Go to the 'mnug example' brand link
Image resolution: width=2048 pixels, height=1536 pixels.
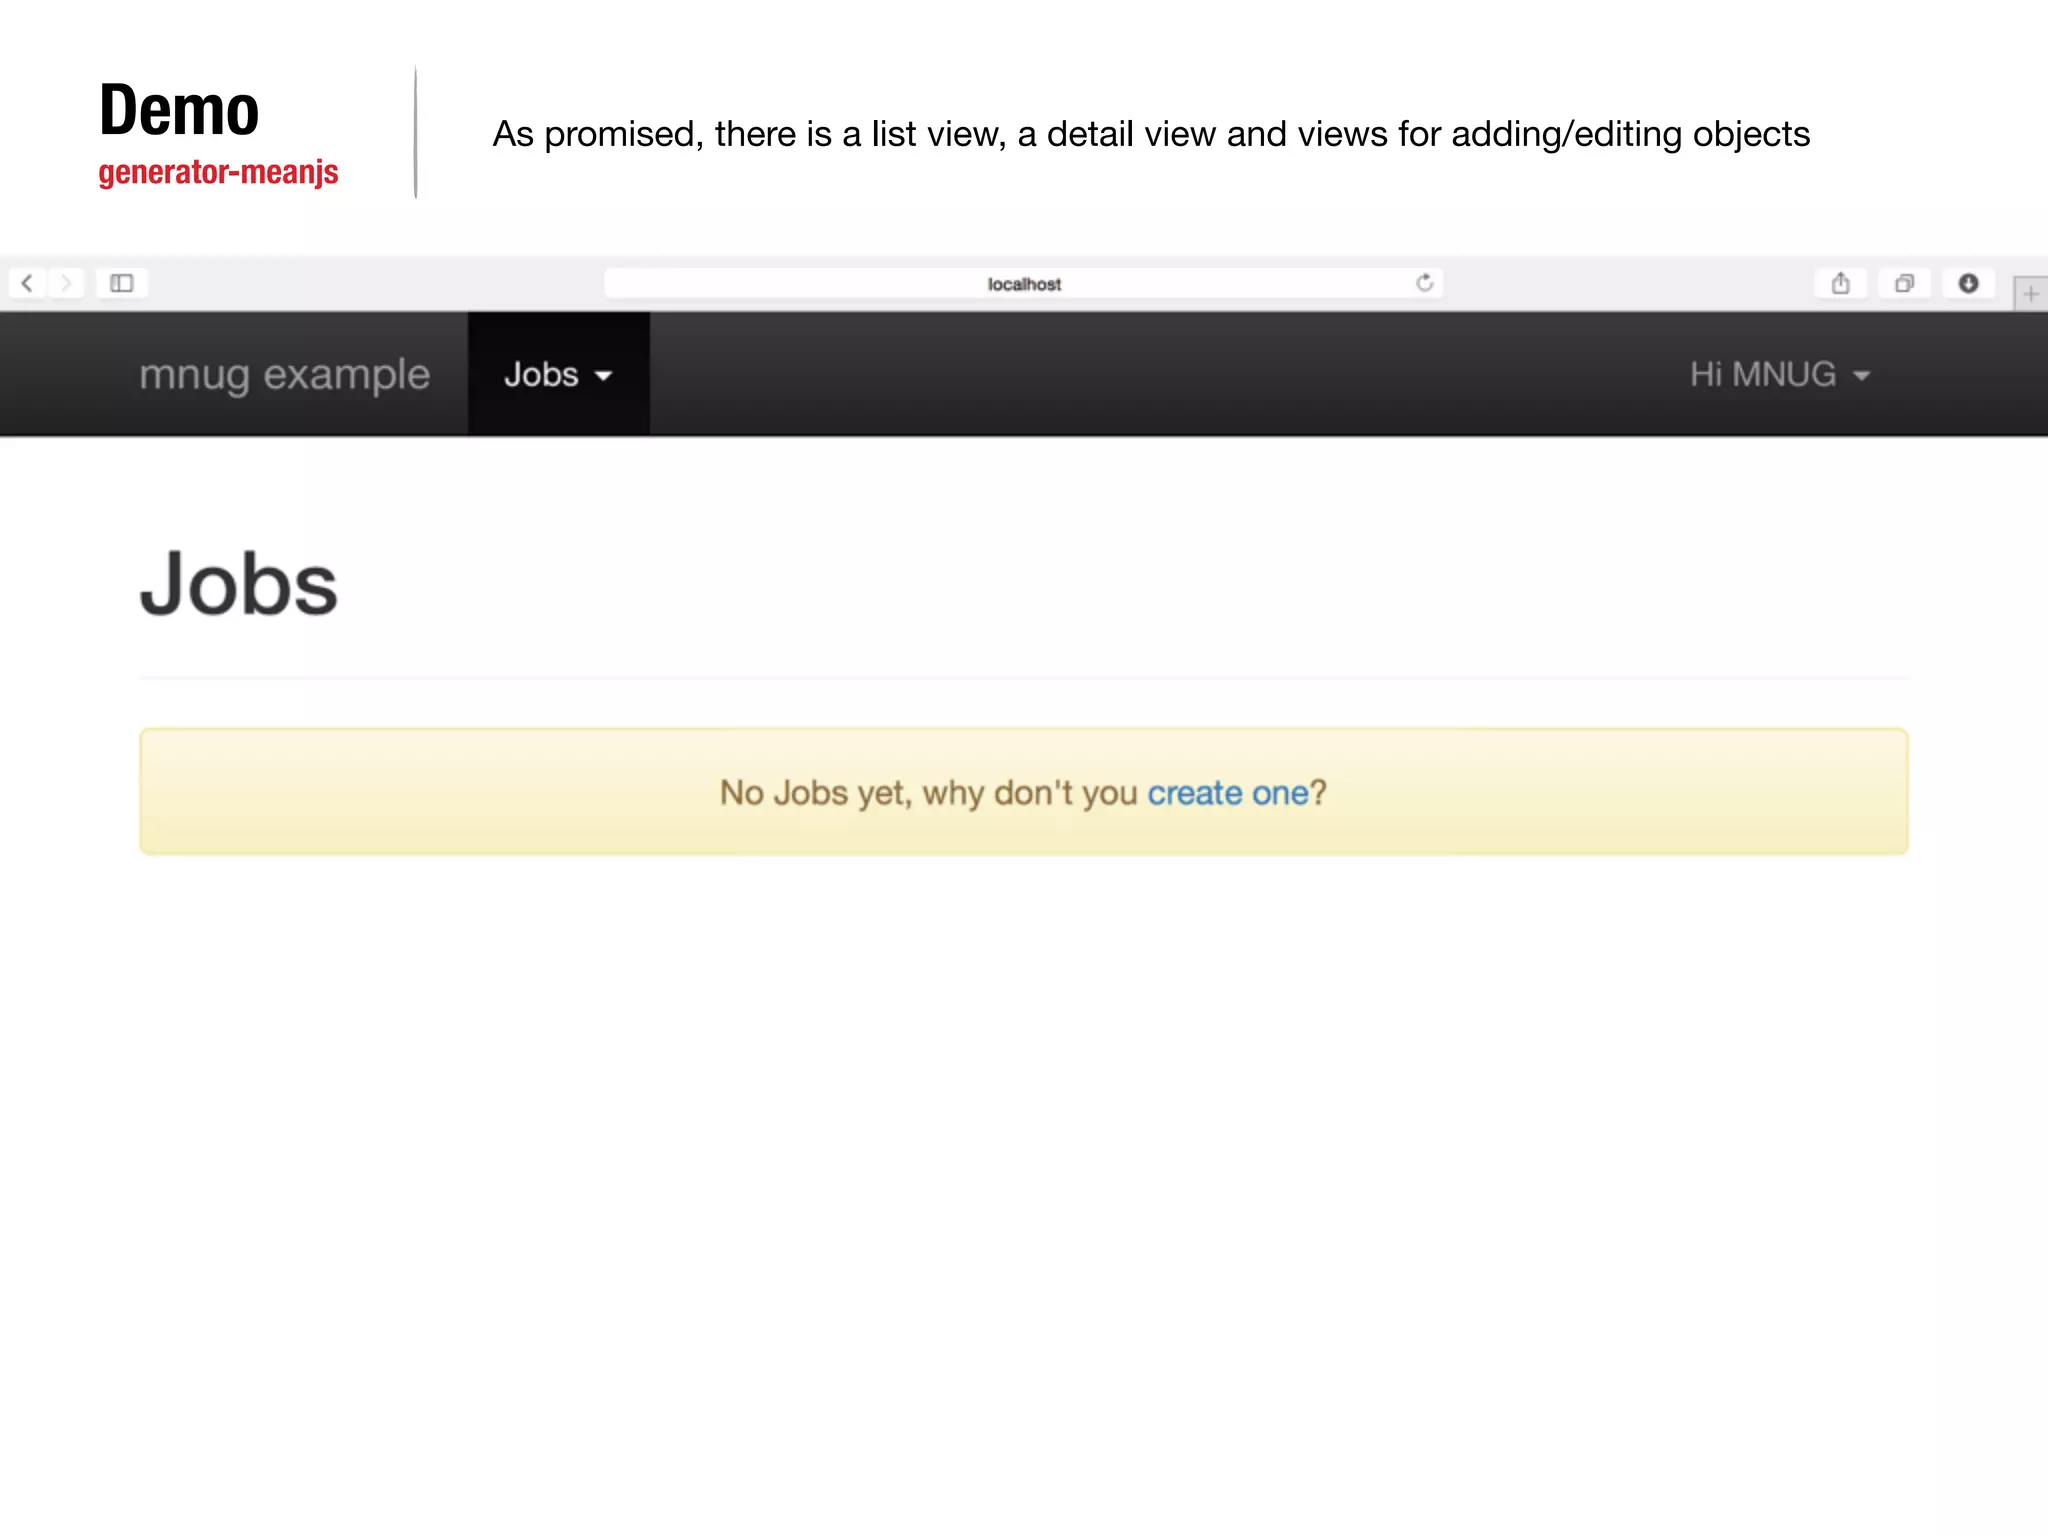point(284,375)
